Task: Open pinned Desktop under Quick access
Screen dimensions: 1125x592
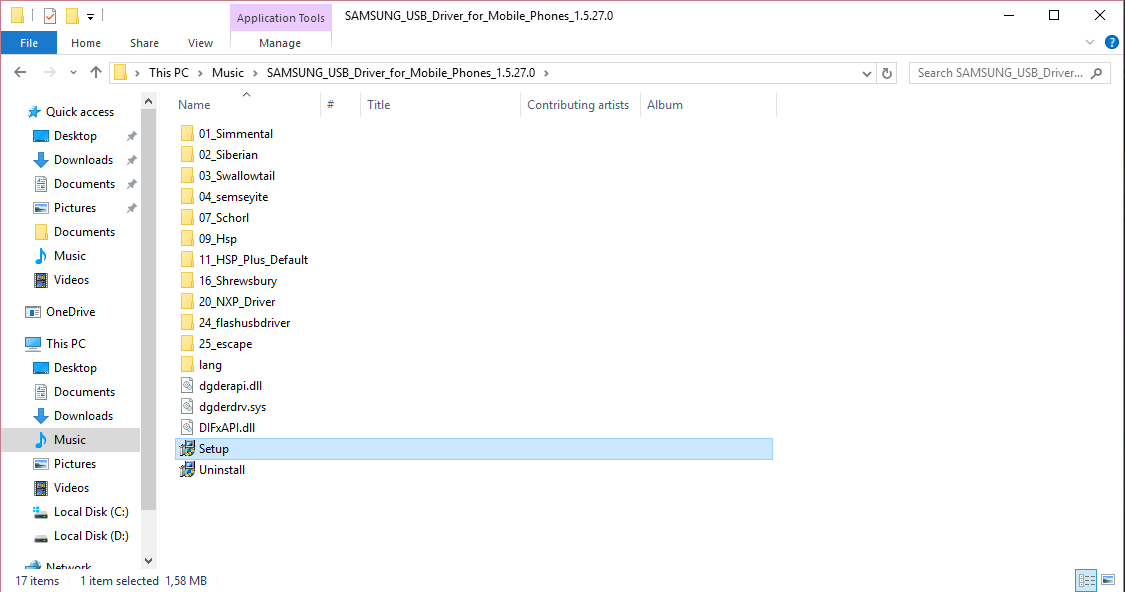Action: 75,136
